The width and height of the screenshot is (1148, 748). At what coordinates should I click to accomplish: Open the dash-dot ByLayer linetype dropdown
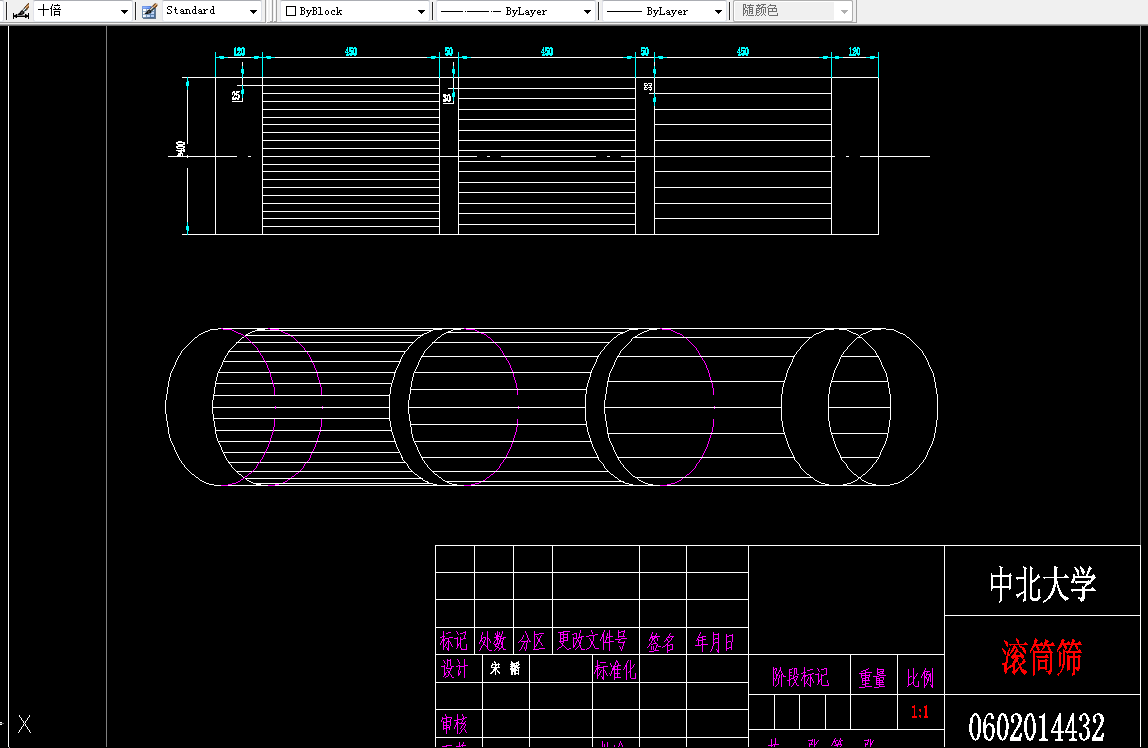tap(515, 11)
